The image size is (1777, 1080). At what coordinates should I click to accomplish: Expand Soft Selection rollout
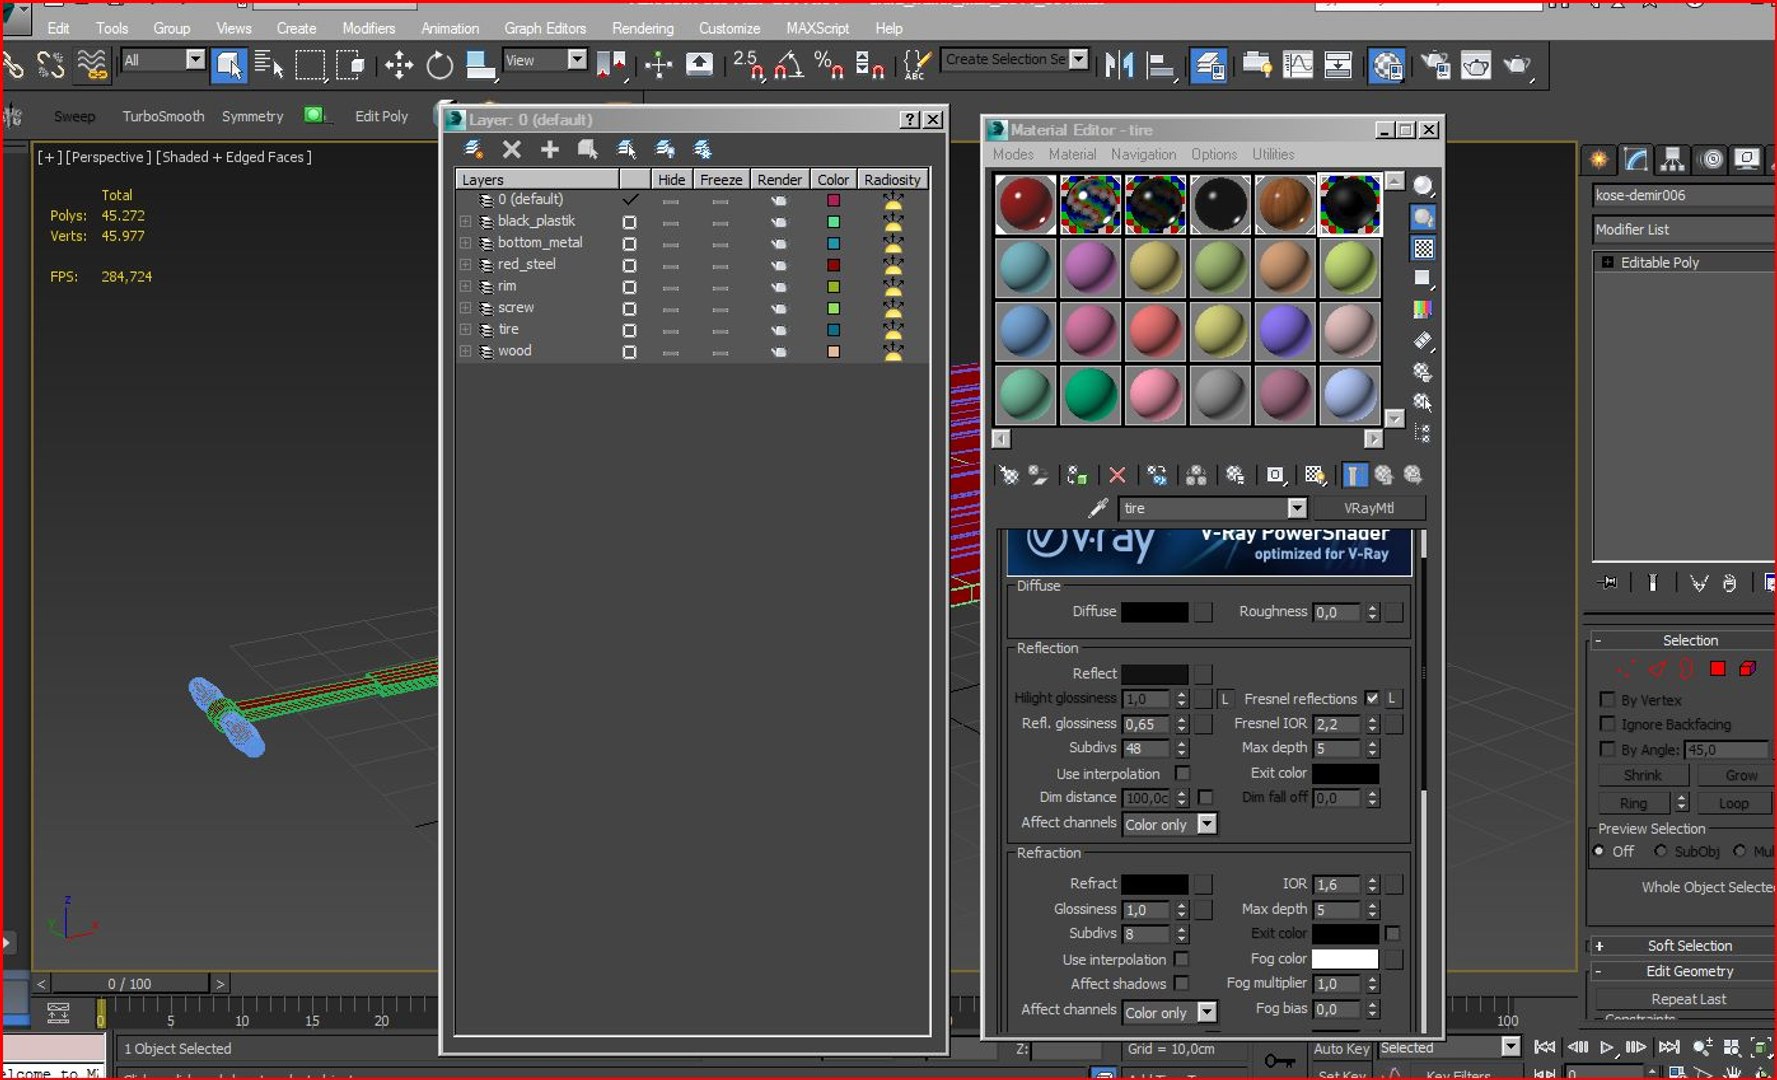coord(1688,945)
